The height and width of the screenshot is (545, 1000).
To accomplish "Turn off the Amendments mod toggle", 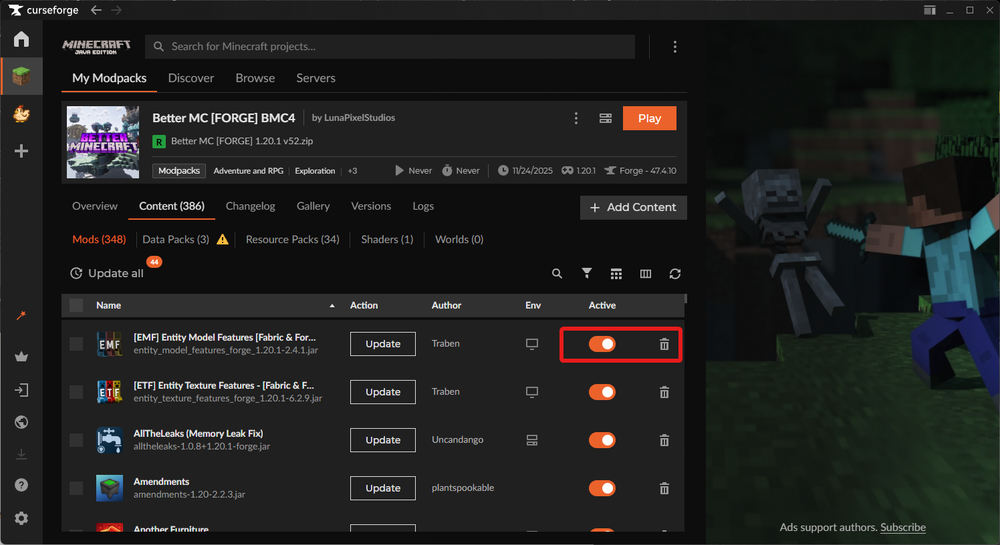I will 602,488.
